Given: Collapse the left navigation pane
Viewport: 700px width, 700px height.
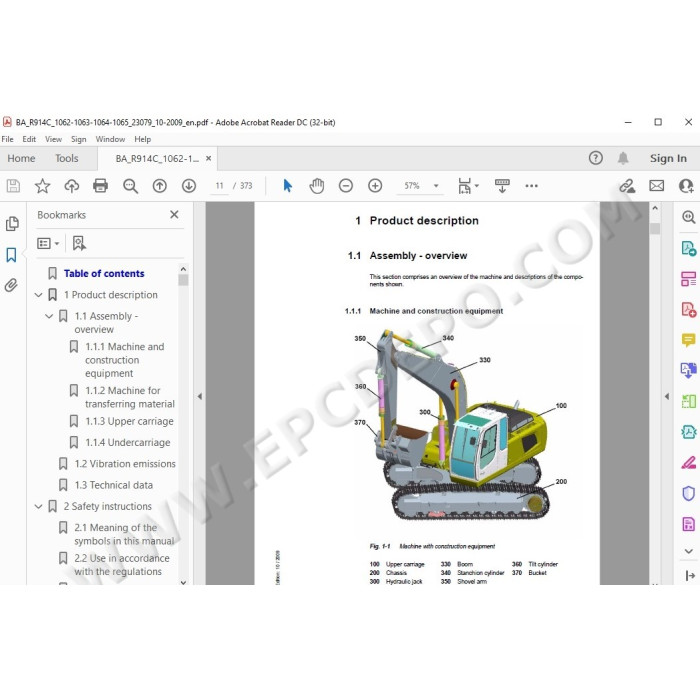Looking at the screenshot, I should (200, 396).
